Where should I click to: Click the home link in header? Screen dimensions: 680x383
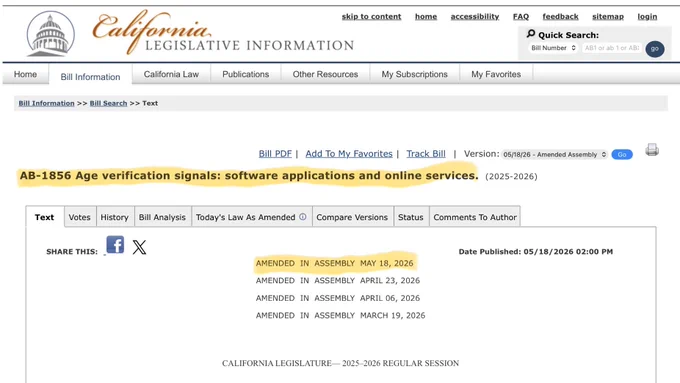[426, 16]
